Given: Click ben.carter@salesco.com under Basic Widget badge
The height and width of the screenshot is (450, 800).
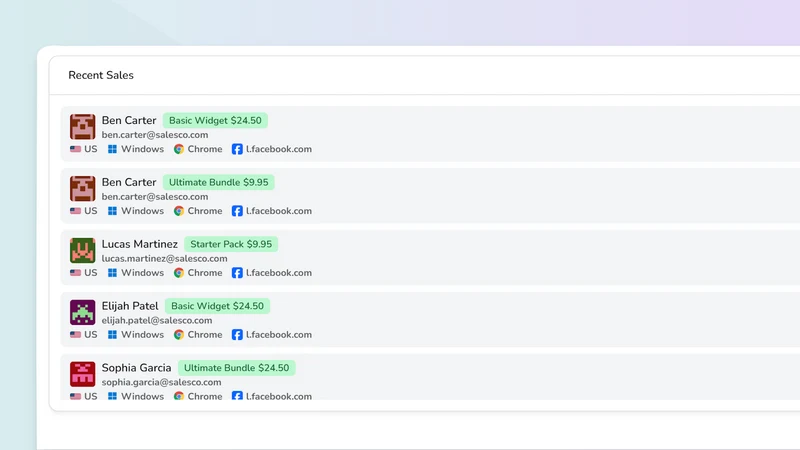Looking at the screenshot, I should tap(155, 135).
